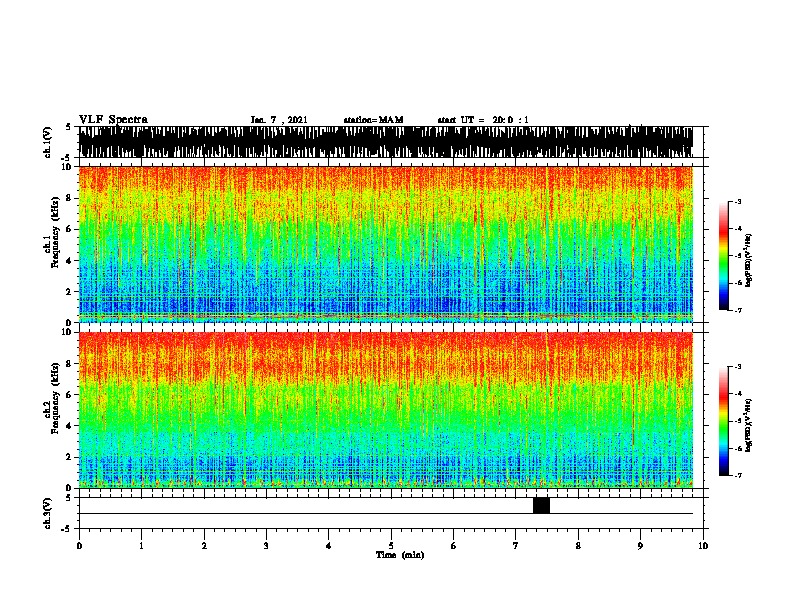Click time axis tick label "9"
Image resolution: width=792 pixels, height=612 pixels.
(640, 545)
